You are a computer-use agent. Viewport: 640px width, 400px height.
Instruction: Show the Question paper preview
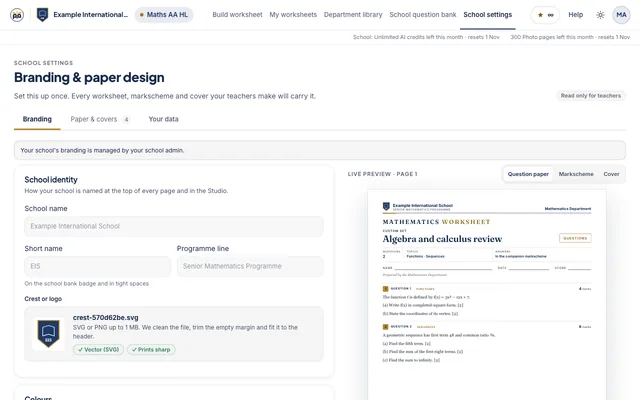coord(528,174)
